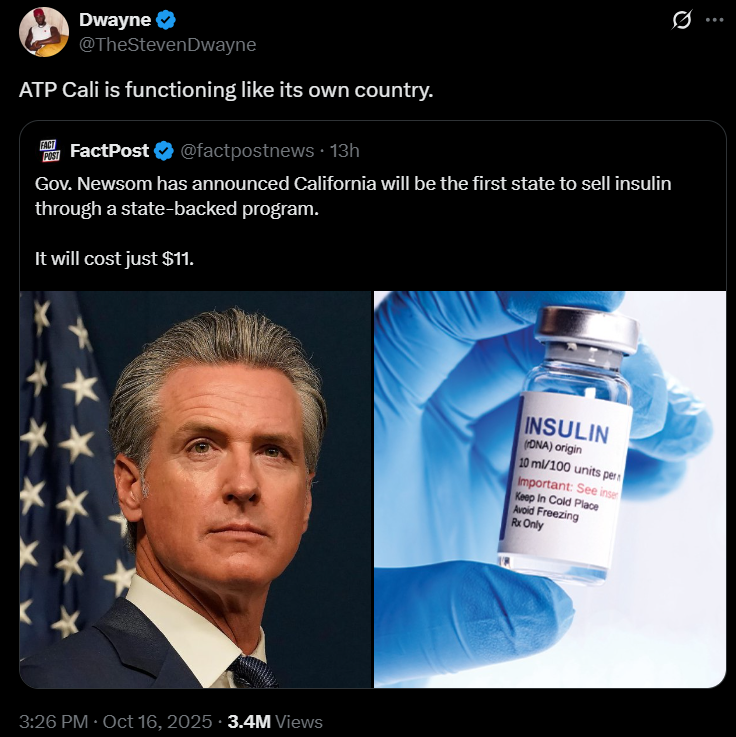Click the 'ATP Cali is functioning' tweet text
The image size is (736, 737).
pyautogui.click(x=226, y=90)
